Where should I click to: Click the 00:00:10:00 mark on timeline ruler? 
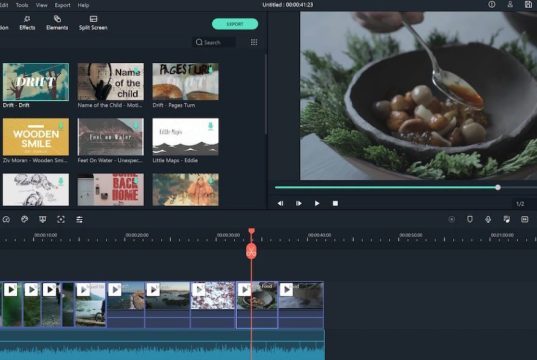(x=46, y=235)
